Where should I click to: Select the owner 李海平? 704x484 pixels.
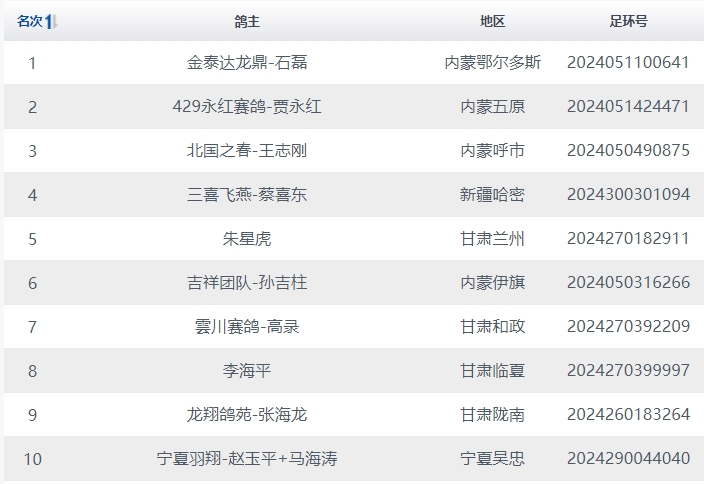(247, 371)
